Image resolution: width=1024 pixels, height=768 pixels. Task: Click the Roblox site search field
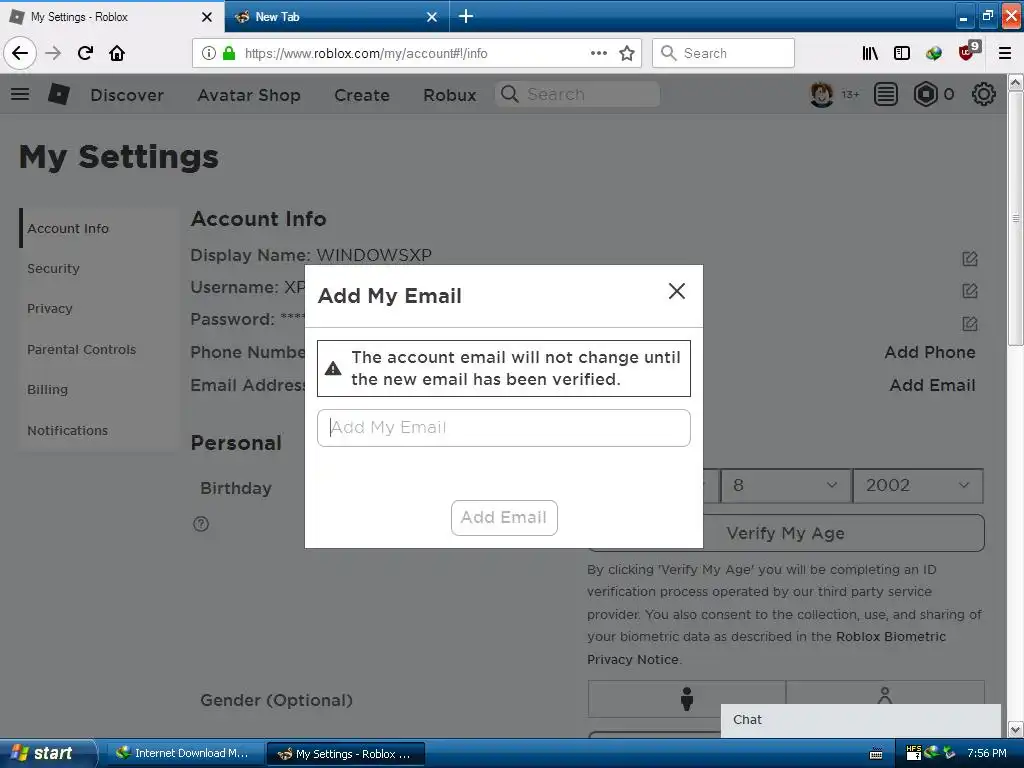577,94
